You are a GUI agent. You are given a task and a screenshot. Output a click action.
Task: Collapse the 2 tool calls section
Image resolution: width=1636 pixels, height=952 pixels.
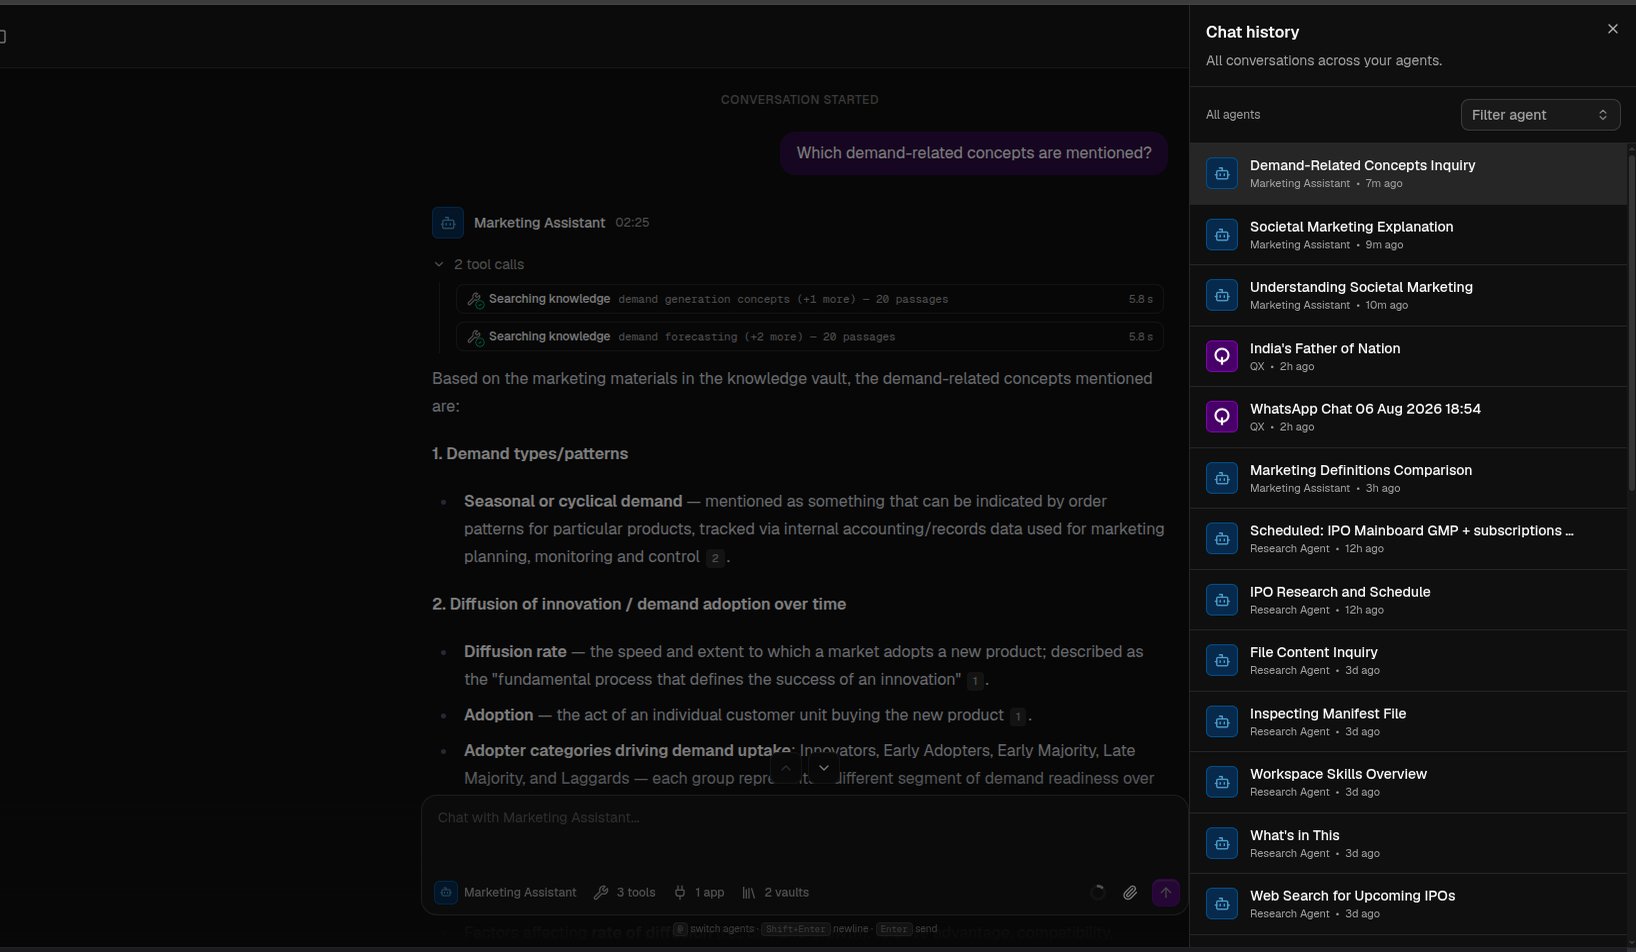coord(479,264)
